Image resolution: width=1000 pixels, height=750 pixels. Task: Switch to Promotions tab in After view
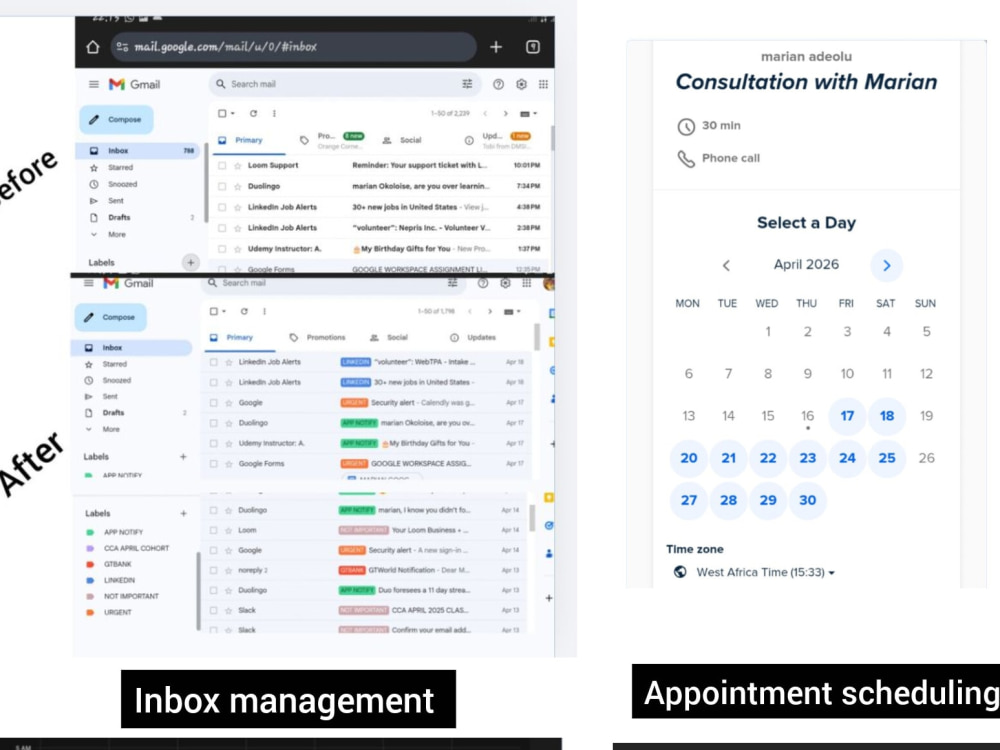pyautogui.click(x=319, y=337)
